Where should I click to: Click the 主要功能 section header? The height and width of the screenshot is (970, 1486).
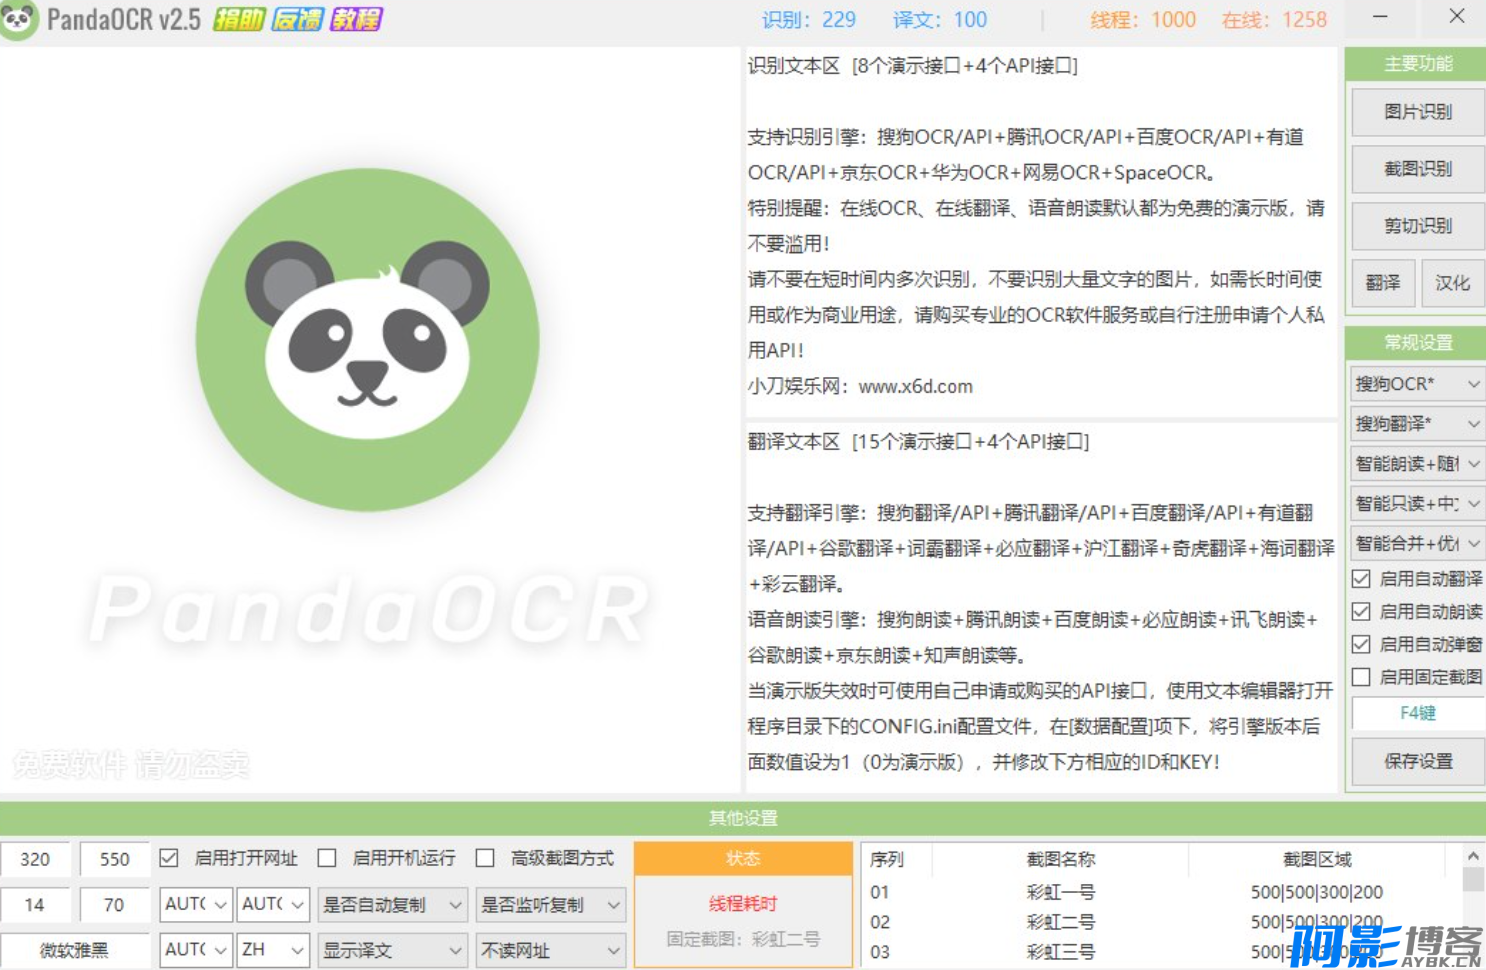1416,64
